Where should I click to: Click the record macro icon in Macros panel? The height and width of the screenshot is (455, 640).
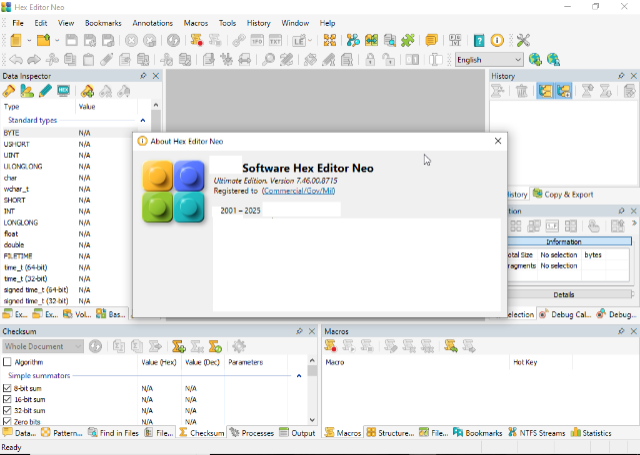pos(330,346)
